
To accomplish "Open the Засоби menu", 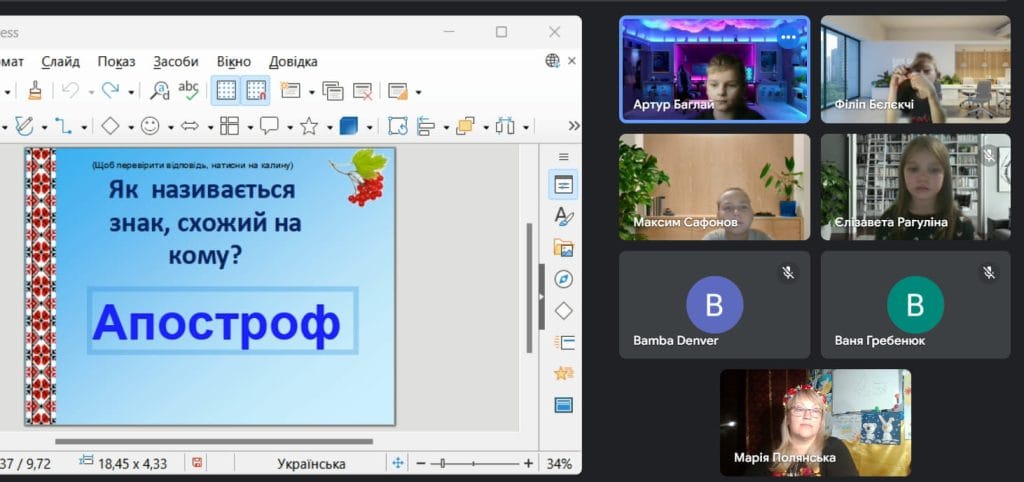I will pyautogui.click(x=176, y=61).
